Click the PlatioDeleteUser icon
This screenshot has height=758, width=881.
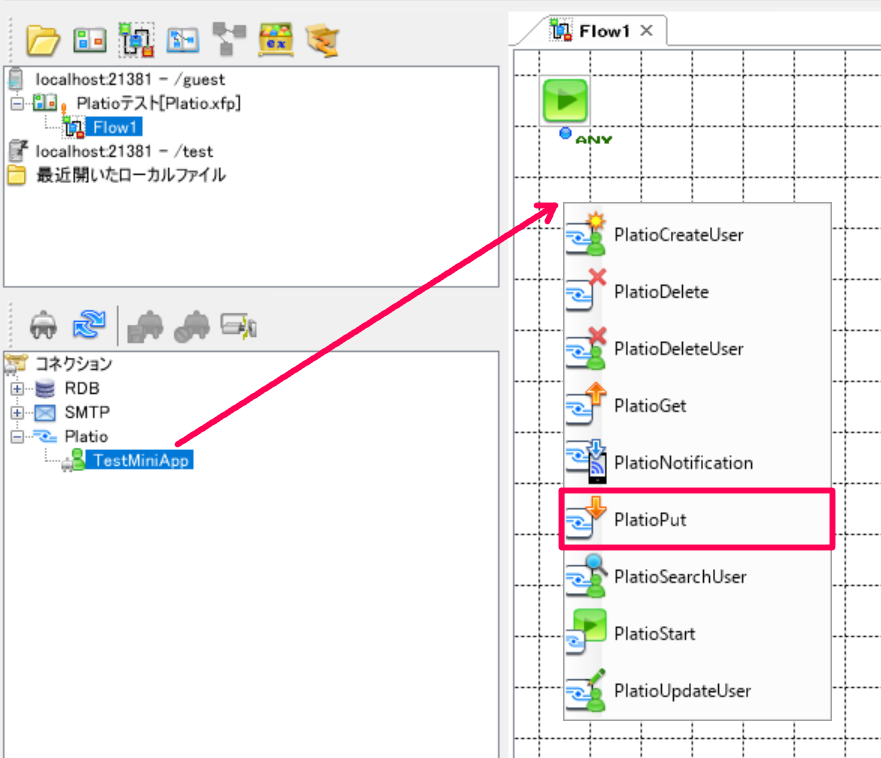click(585, 348)
